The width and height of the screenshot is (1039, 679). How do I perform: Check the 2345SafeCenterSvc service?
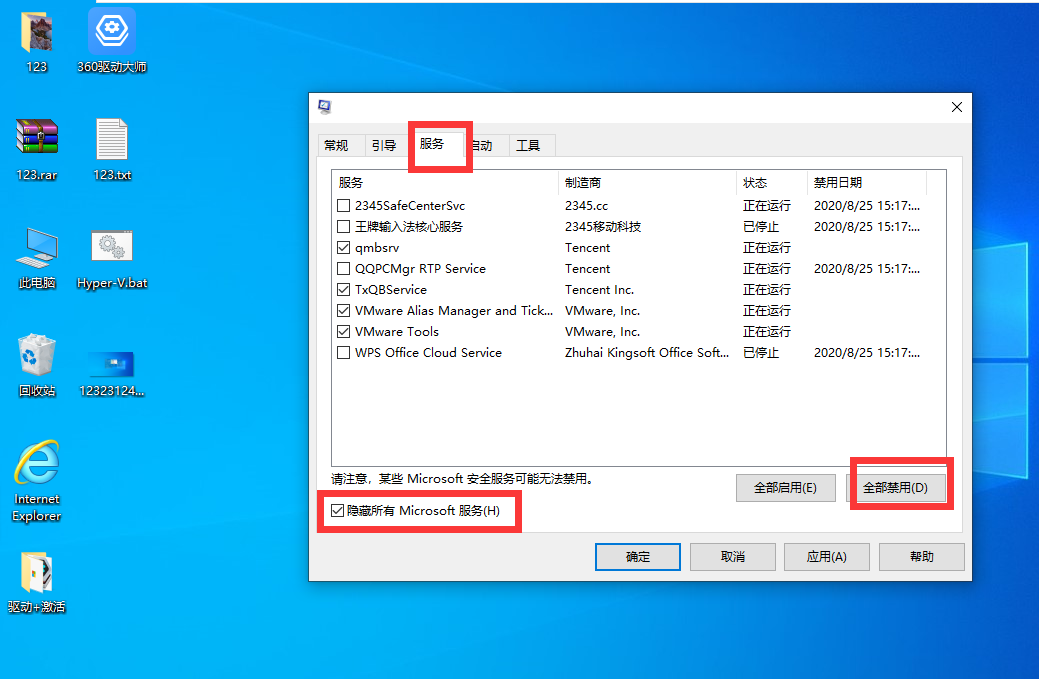[x=343, y=205]
